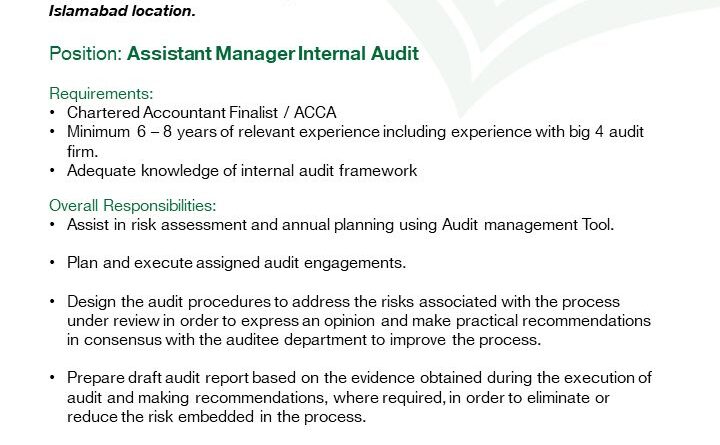Click the "Design the audit procedures" text
720x445 pixels.
[168, 301]
